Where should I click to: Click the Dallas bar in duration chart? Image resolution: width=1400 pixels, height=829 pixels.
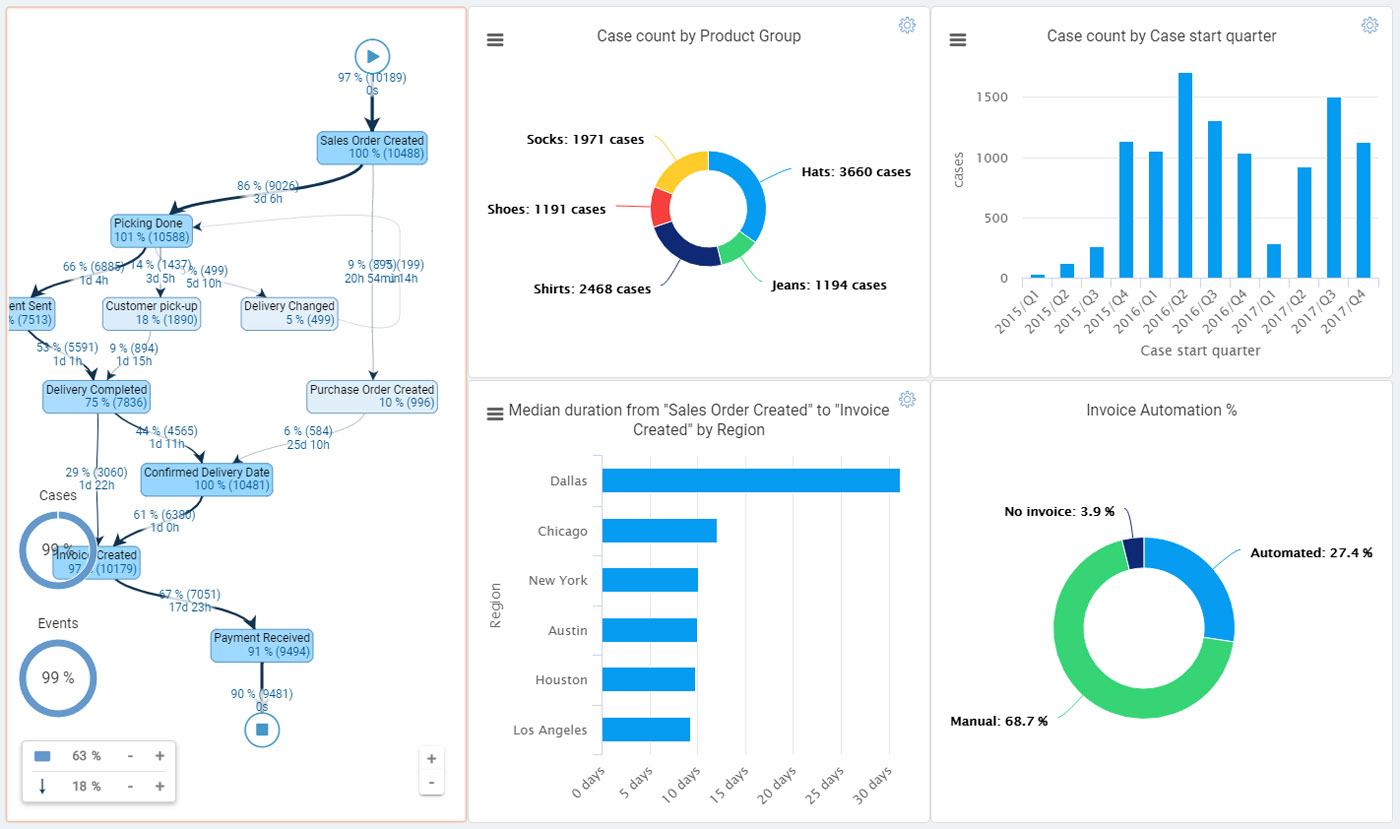[750, 480]
